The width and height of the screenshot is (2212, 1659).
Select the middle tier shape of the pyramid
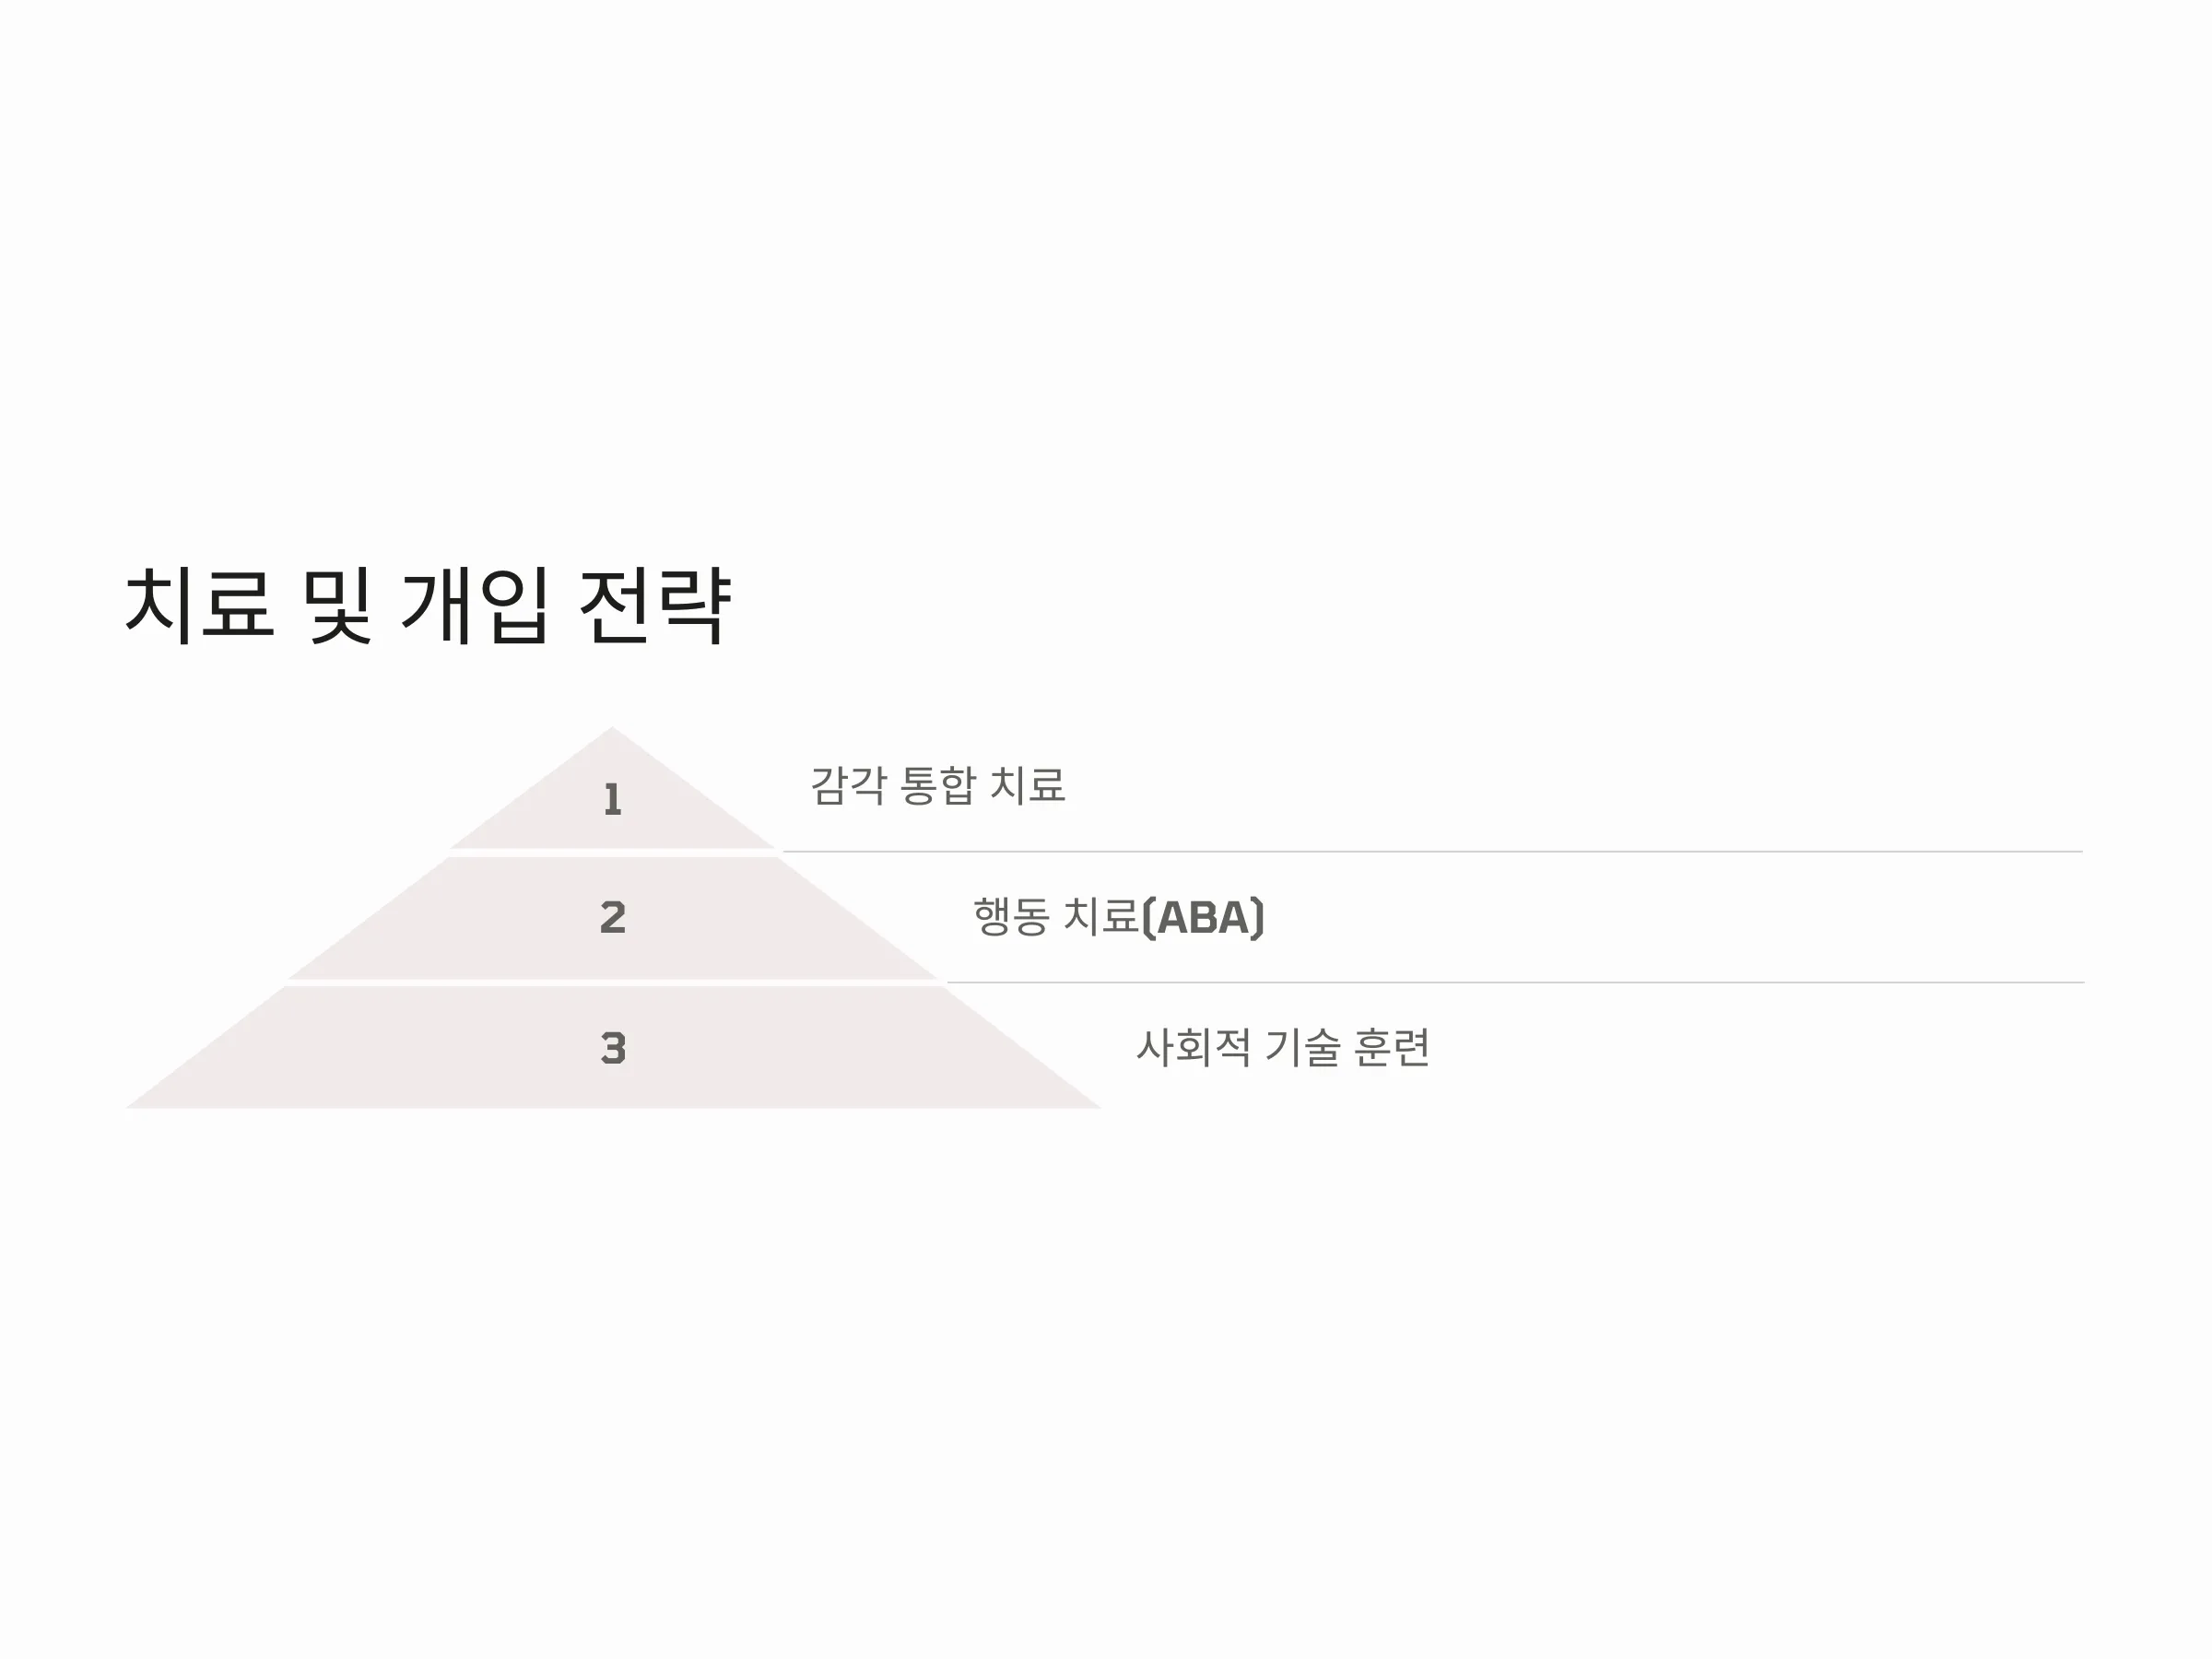[613, 918]
